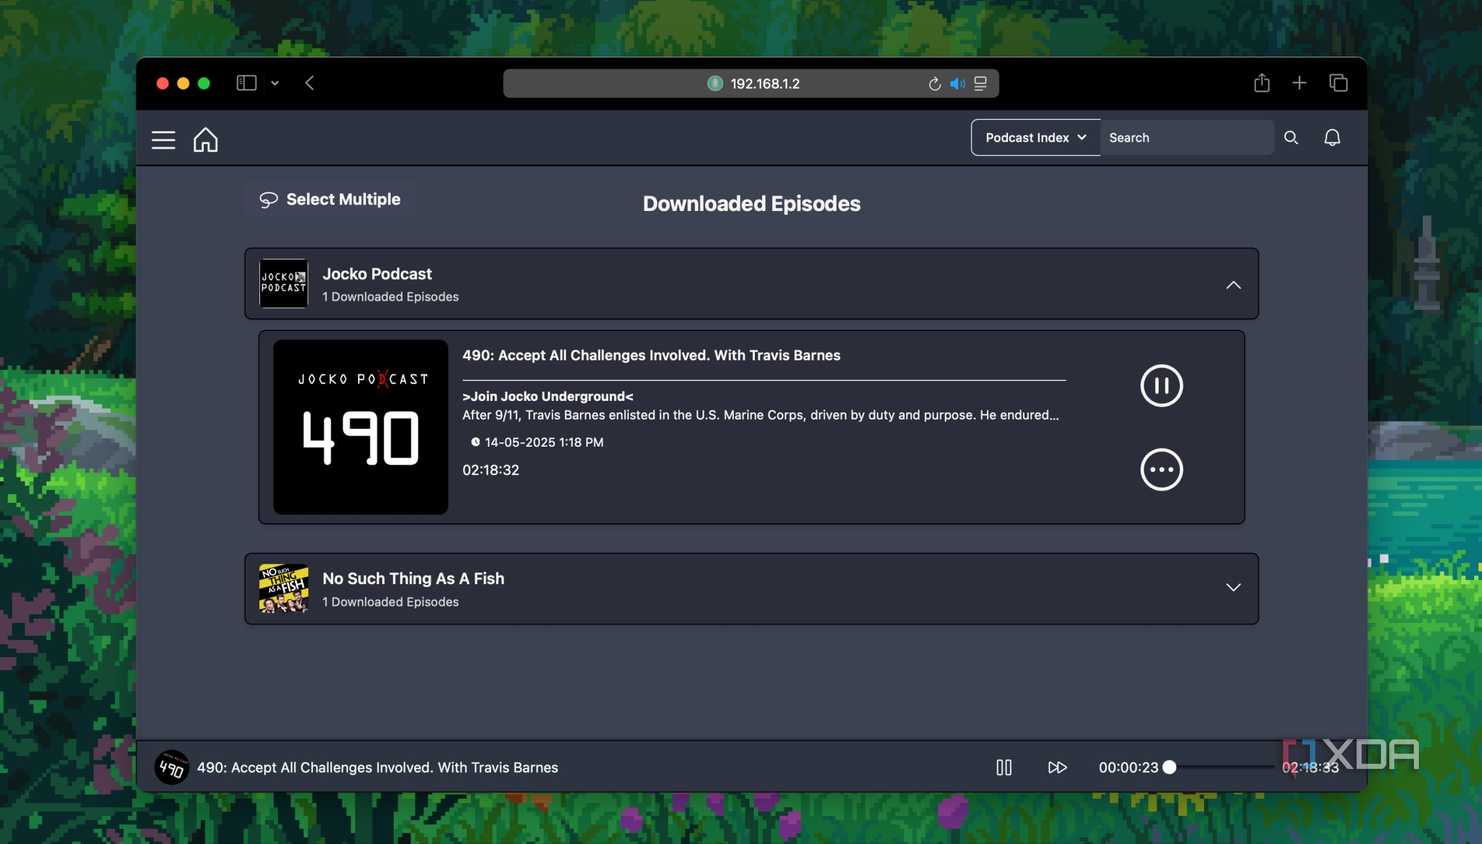Click the >Join Jocko Underground< text
This screenshot has width=1482, height=844.
tap(547, 396)
